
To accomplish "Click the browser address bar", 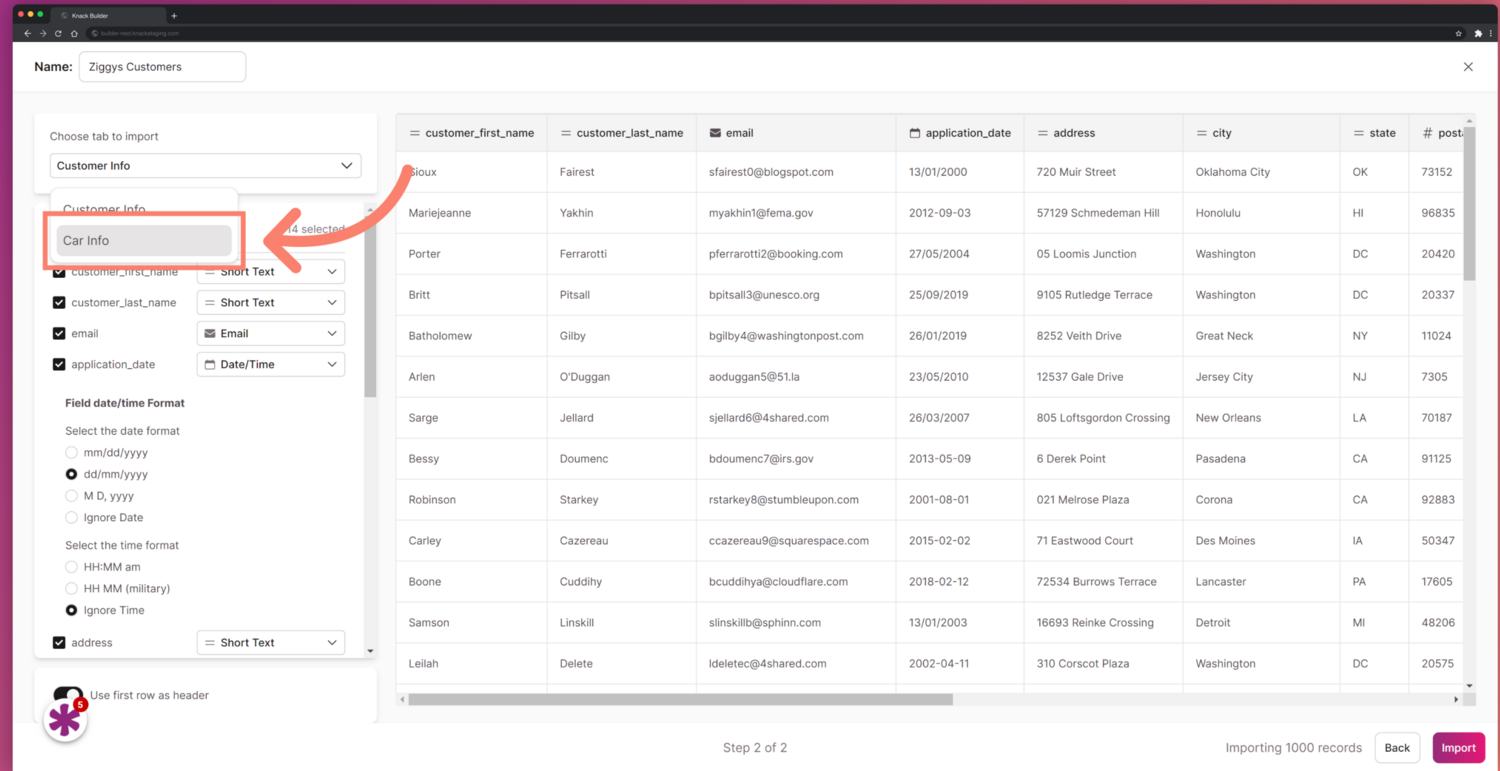I will coord(768,33).
